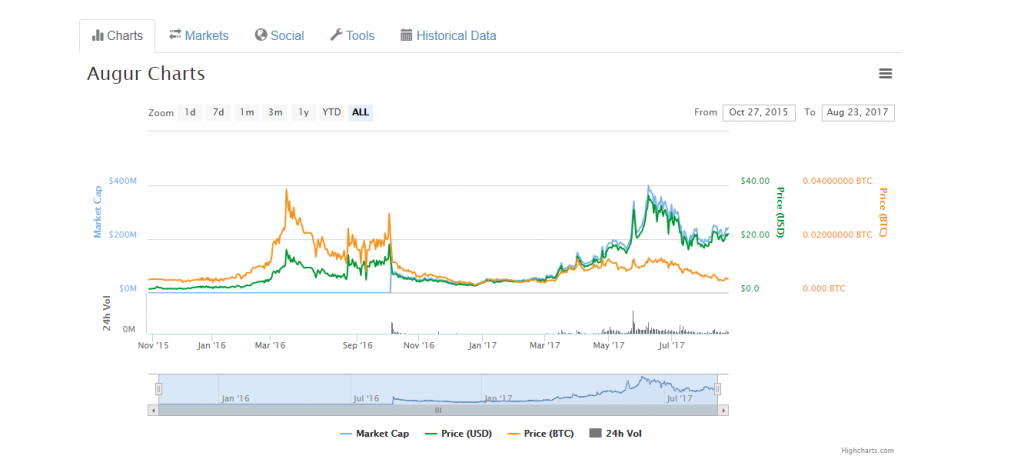Toggle Price (USD) series in legend

458,433
